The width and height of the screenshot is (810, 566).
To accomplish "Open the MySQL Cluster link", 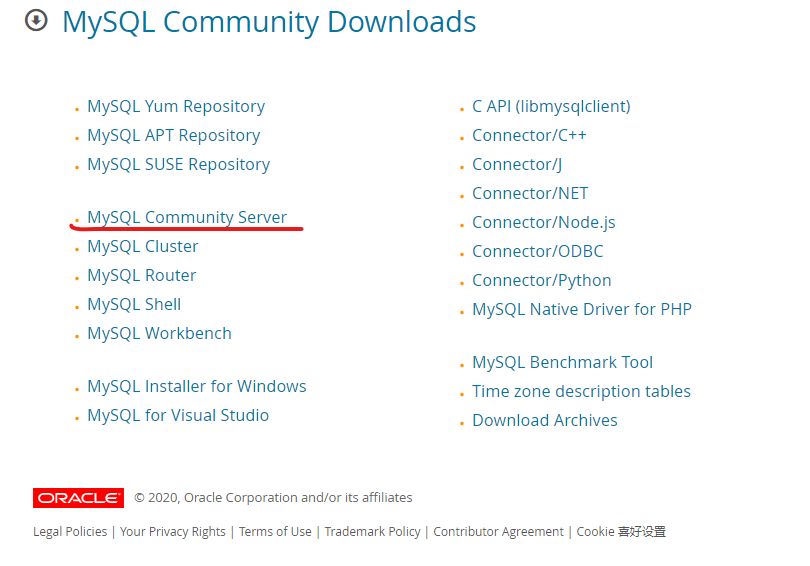I will 143,246.
